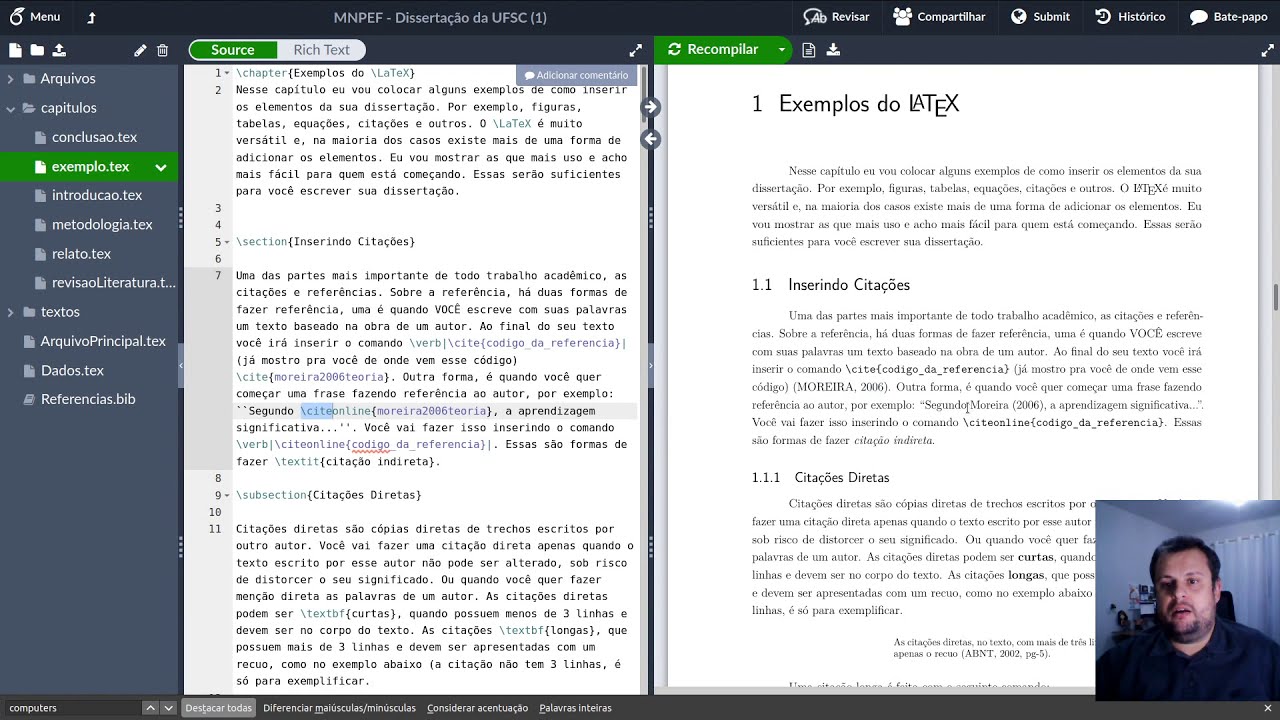Open the Histórico view

[x=1130, y=16]
